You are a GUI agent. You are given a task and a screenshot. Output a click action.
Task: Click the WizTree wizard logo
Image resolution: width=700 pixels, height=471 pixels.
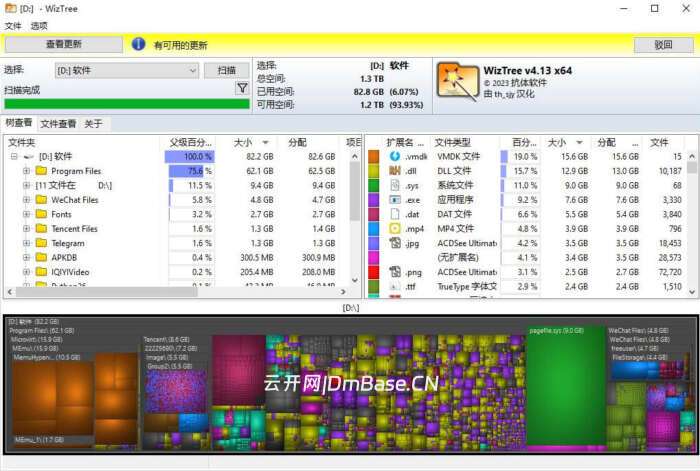coord(457,82)
